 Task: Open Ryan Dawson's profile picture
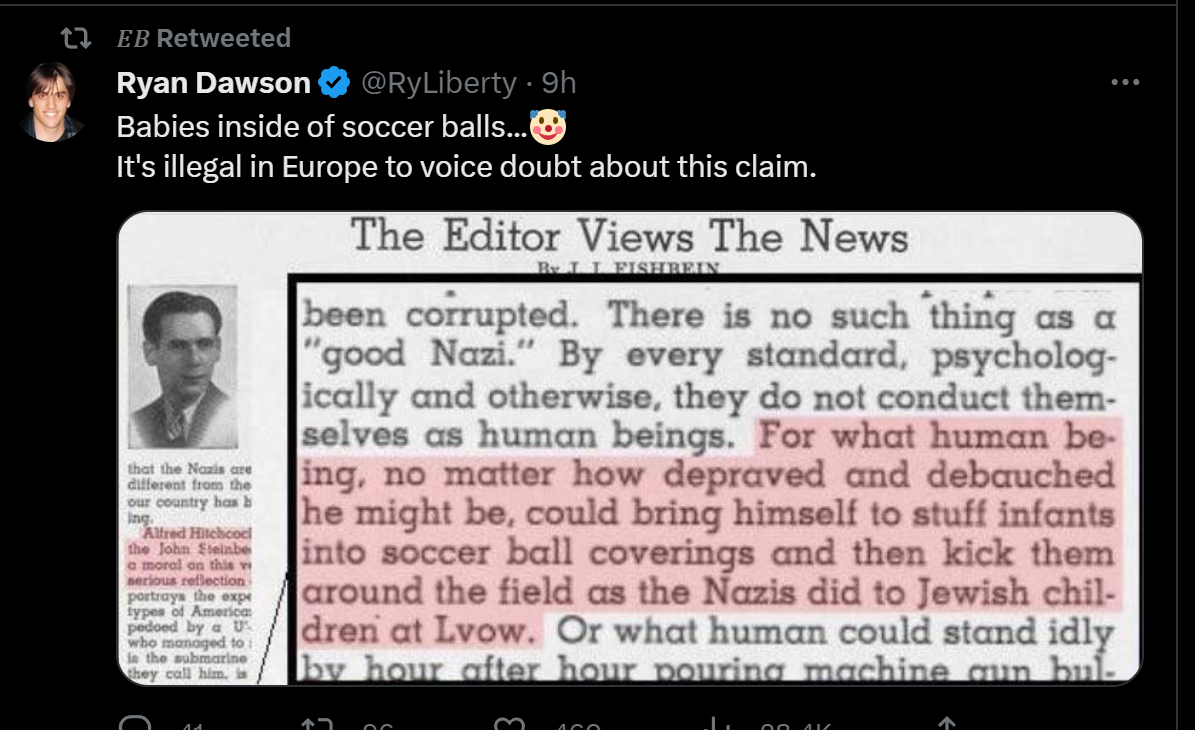click(x=51, y=102)
